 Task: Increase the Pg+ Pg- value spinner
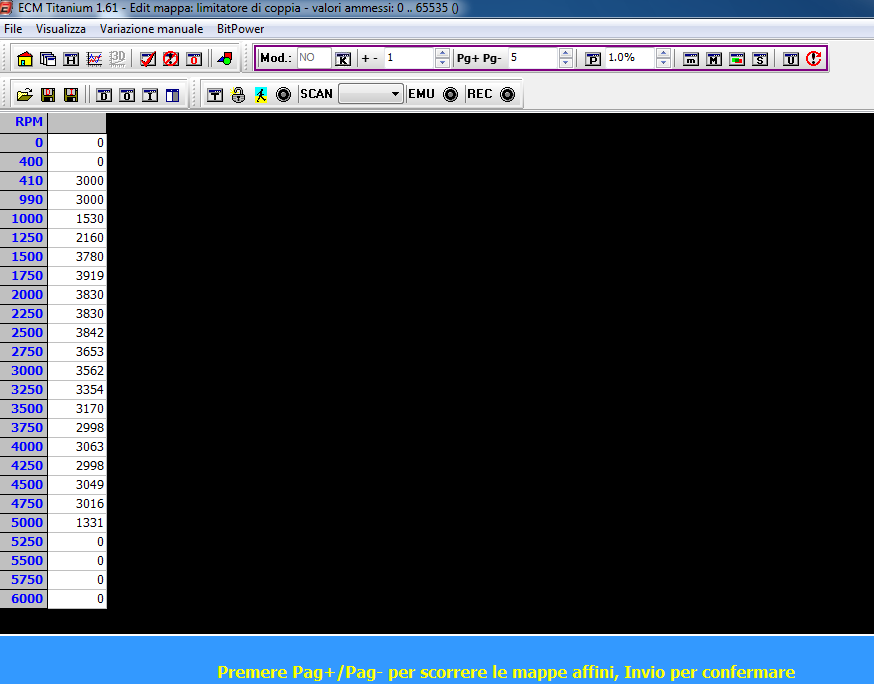click(x=565, y=54)
